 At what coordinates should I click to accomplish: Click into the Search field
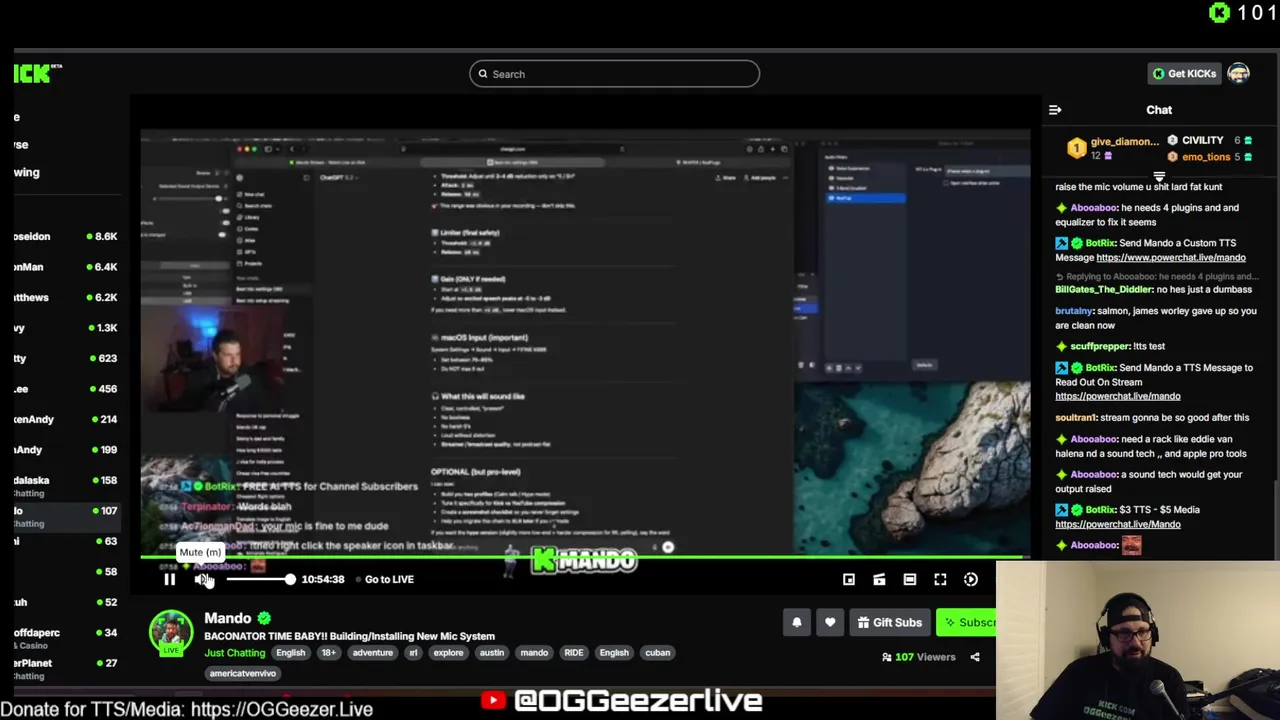coord(614,74)
